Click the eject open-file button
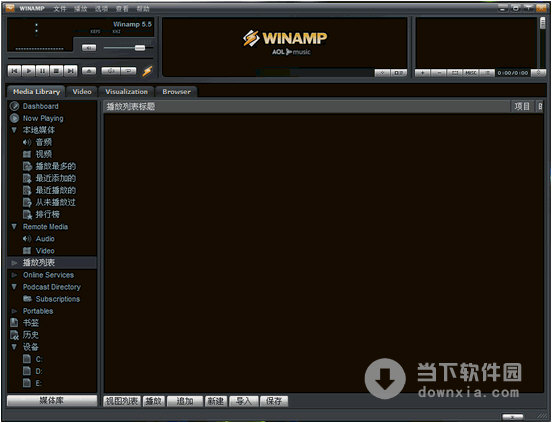The width and height of the screenshot is (552, 423). (x=89, y=71)
